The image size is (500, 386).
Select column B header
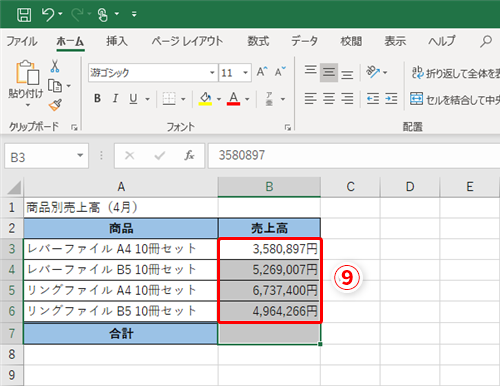269,187
